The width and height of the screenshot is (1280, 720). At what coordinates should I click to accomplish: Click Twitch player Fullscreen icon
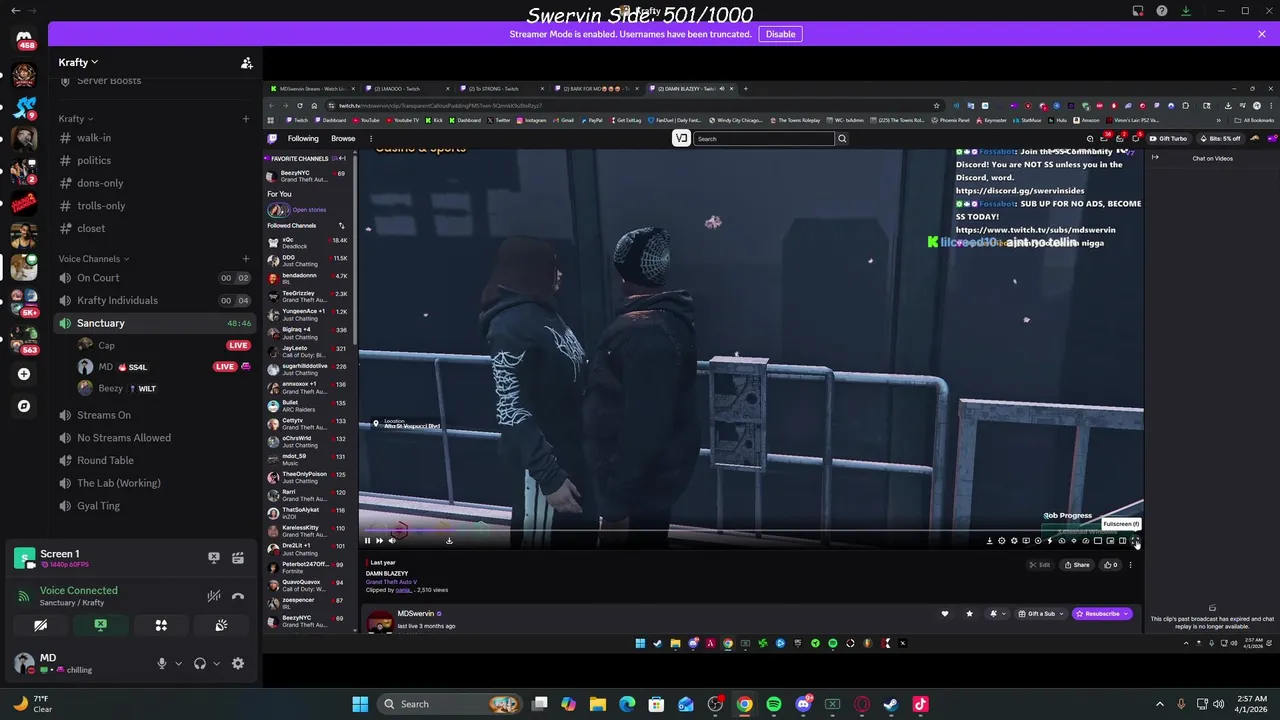click(x=1135, y=541)
